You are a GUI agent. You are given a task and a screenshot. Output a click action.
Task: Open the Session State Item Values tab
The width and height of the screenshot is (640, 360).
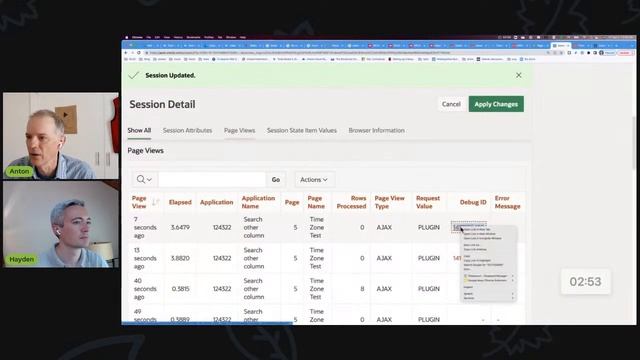click(302, 130)
